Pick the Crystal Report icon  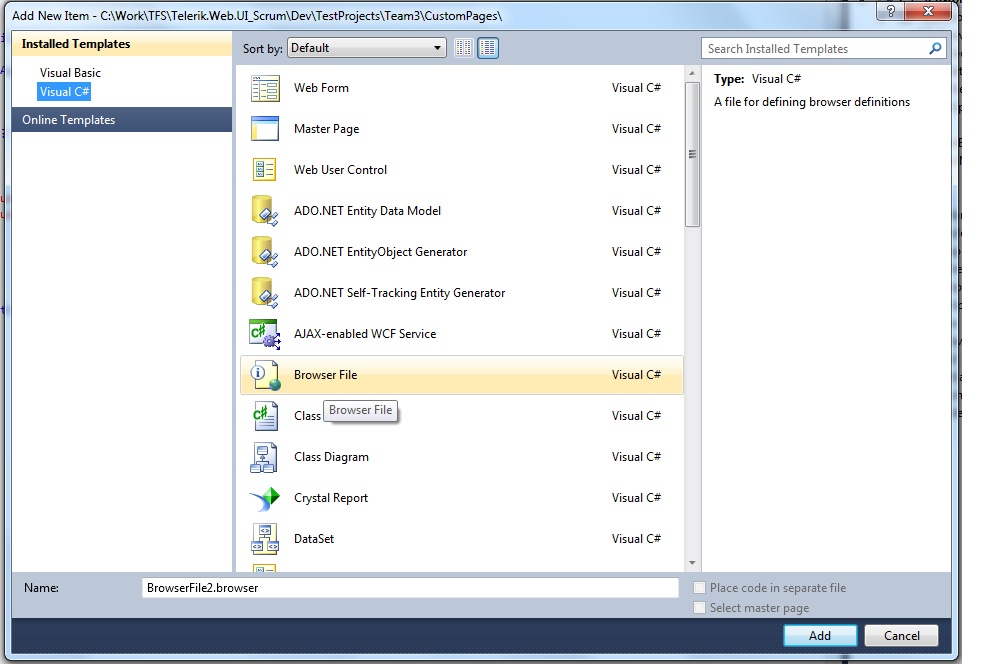coord(265,498)
